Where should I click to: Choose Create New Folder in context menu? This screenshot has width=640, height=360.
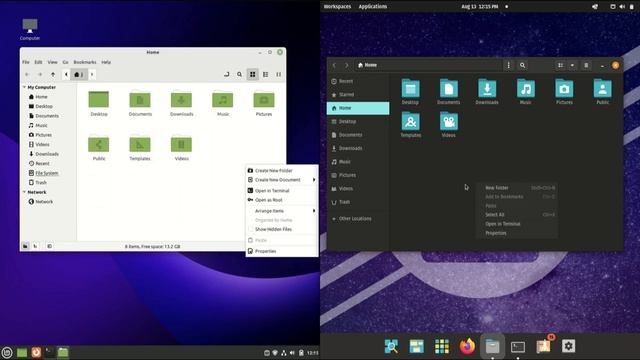282,171
